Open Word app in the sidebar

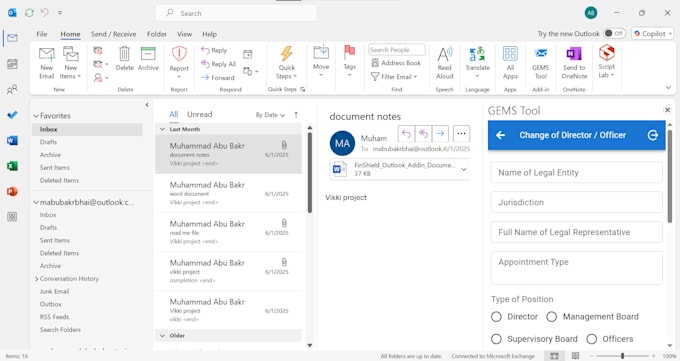[x=12, y=140]
